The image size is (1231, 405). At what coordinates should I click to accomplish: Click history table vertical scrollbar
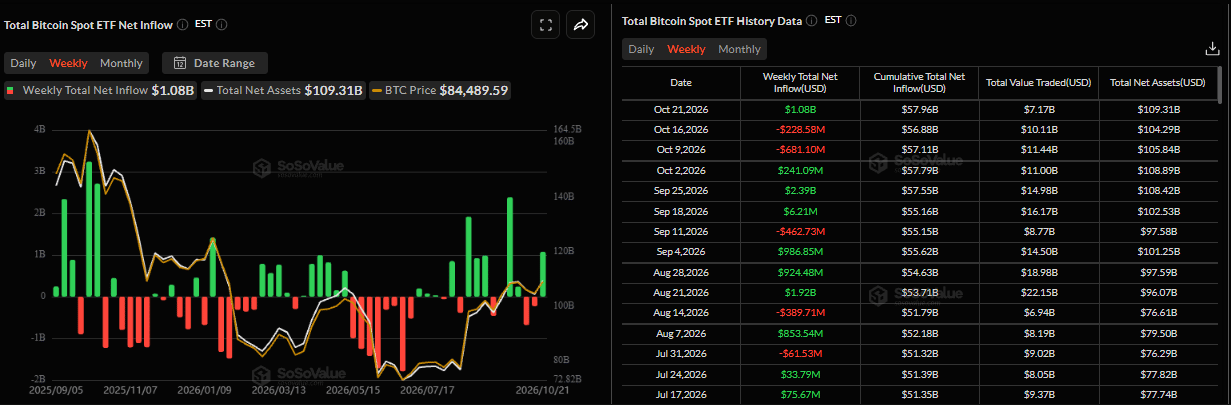pyautogui.click(x=1219, y=85)
